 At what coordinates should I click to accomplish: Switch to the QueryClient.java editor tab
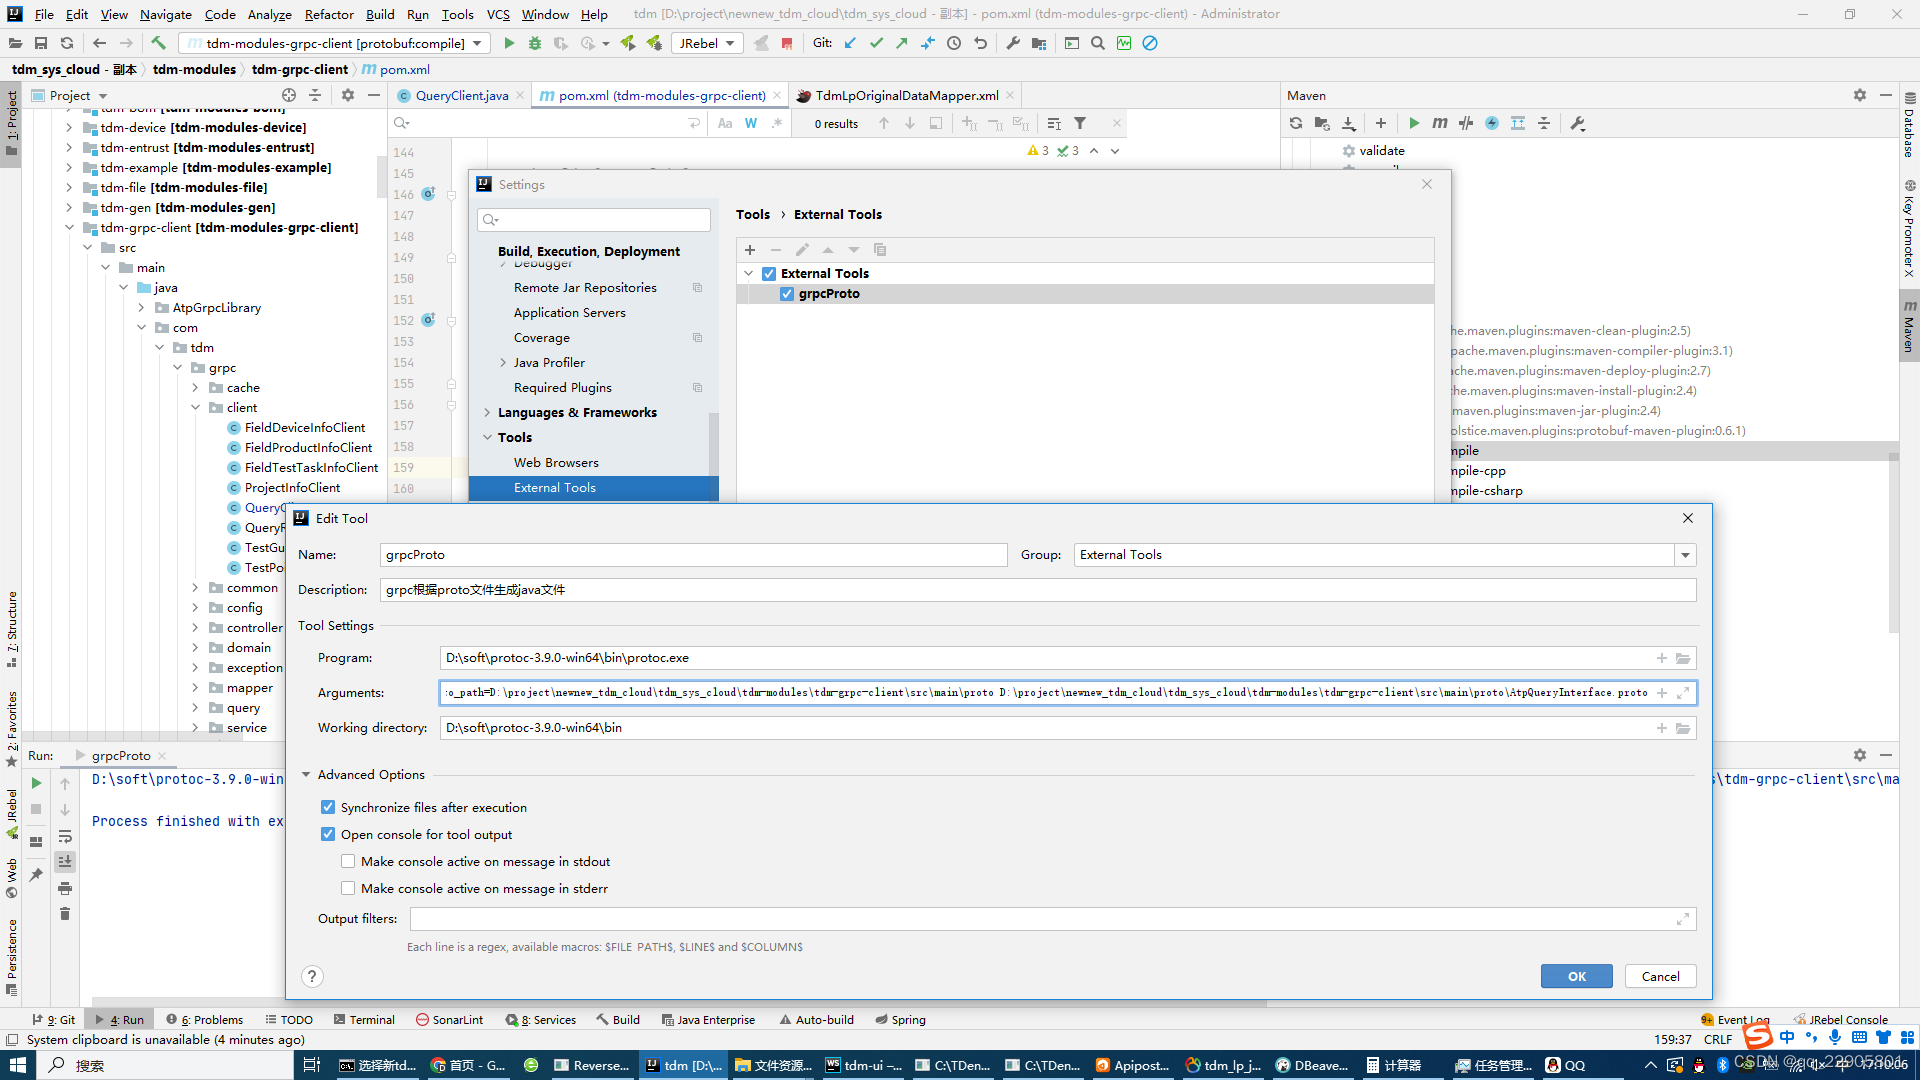(x=460, y=96)
